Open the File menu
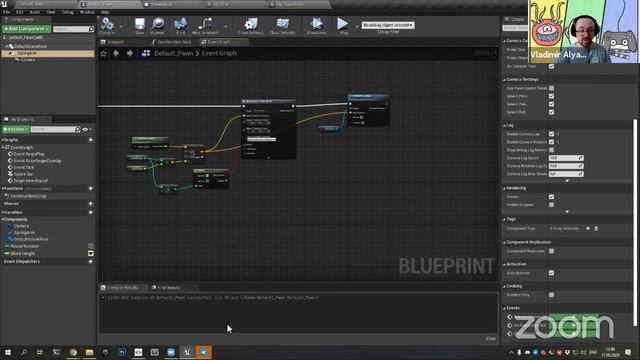640x360 pixels. [x=7, y=12]
